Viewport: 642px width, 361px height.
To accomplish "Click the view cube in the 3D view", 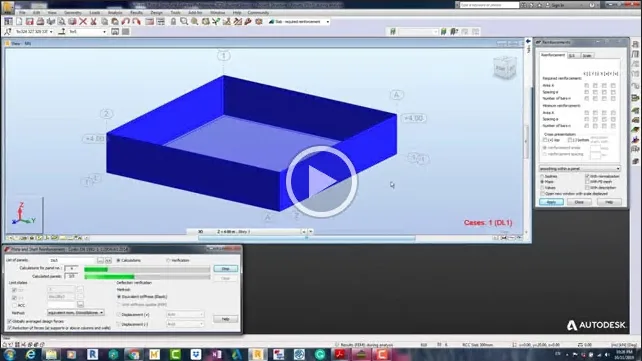I will (504, 68).
